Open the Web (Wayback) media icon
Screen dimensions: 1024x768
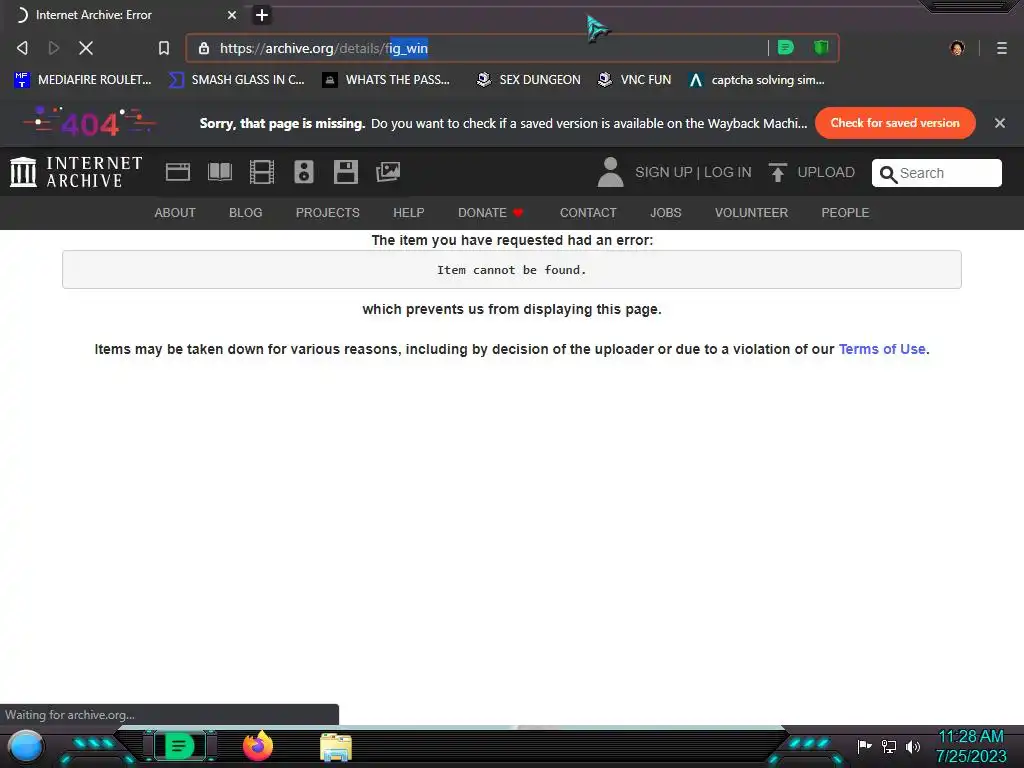pos(178,172)
